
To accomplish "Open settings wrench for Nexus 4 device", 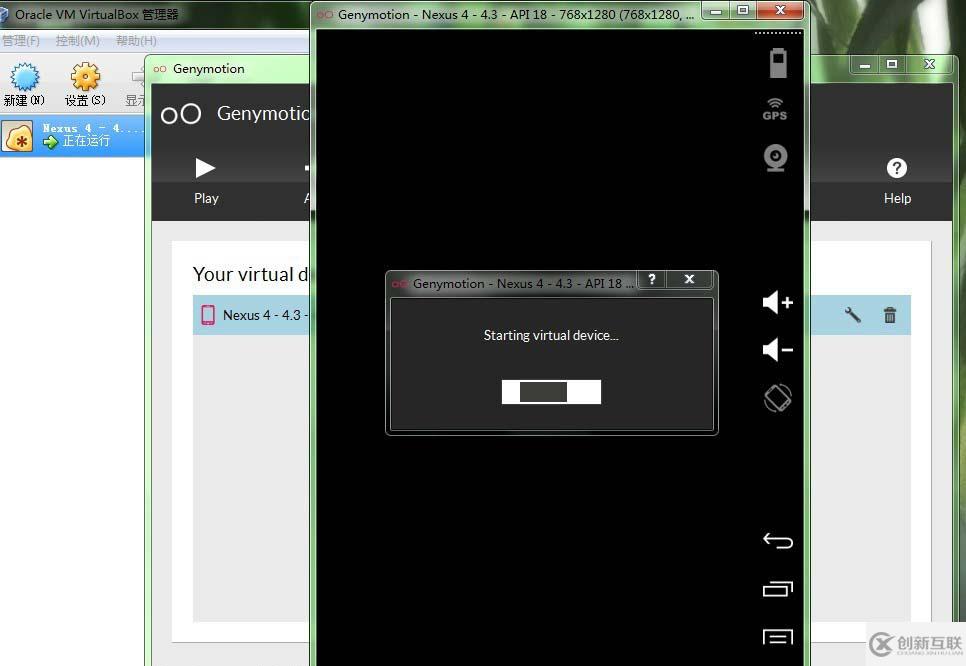I will 853,315.
